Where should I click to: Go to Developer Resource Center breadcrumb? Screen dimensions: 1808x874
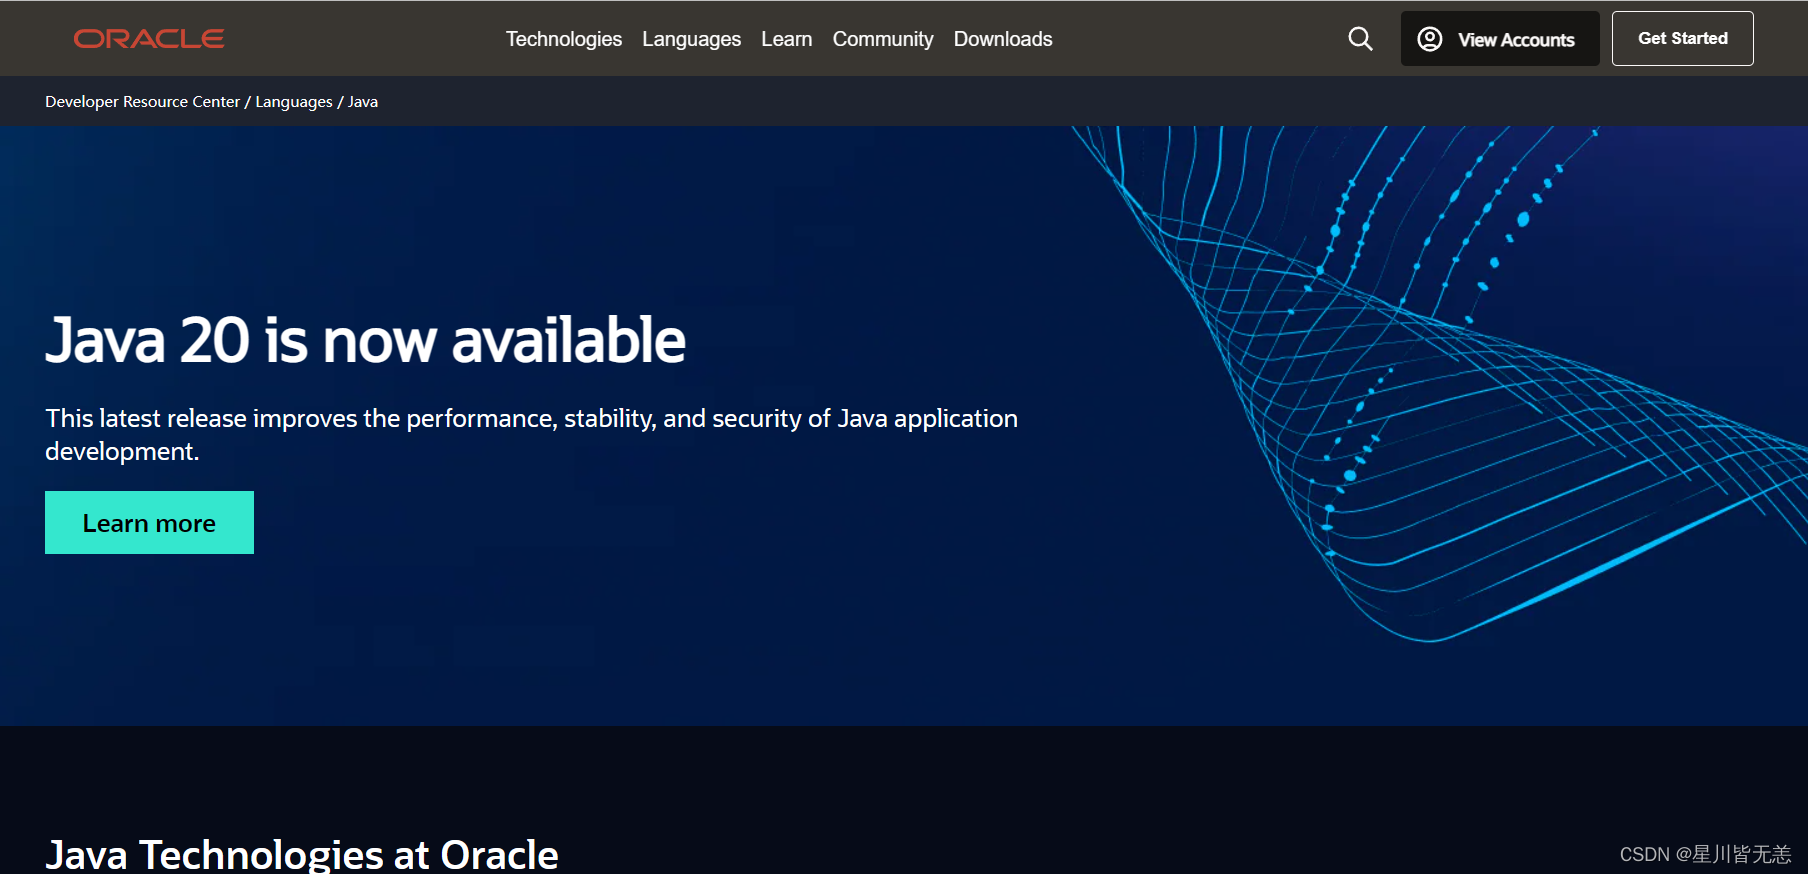142,102
